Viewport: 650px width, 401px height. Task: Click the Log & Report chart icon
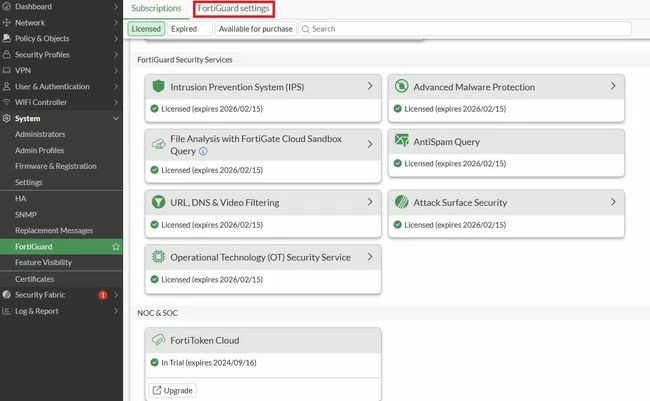[6, 311]
